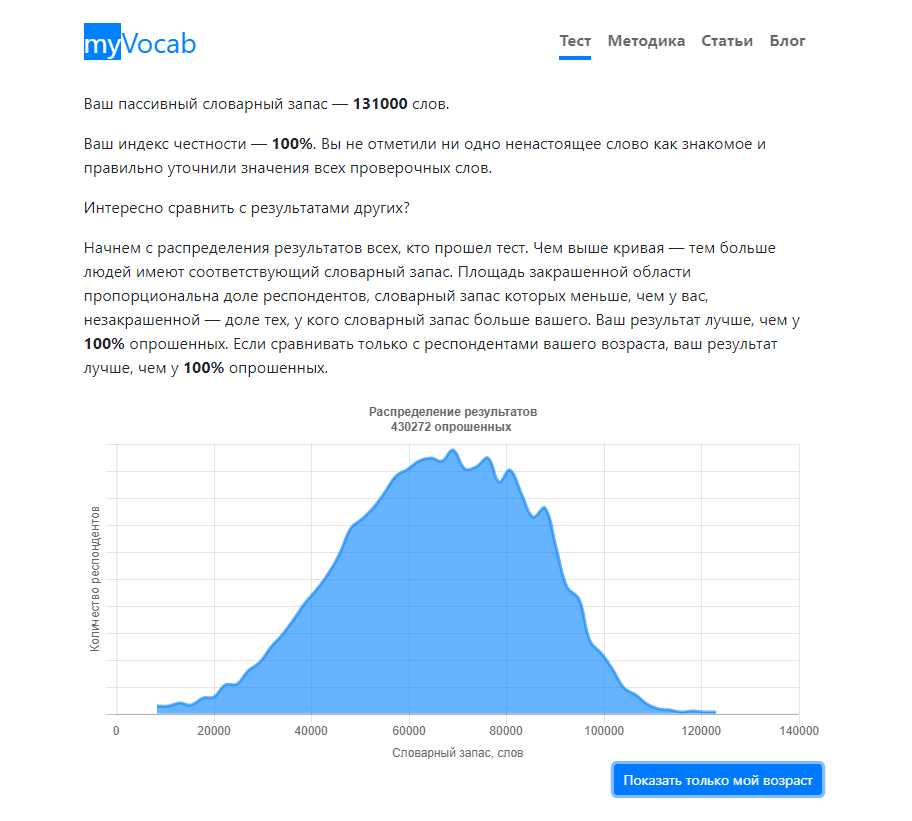Click the 100% honesty index value

(292, 144)
